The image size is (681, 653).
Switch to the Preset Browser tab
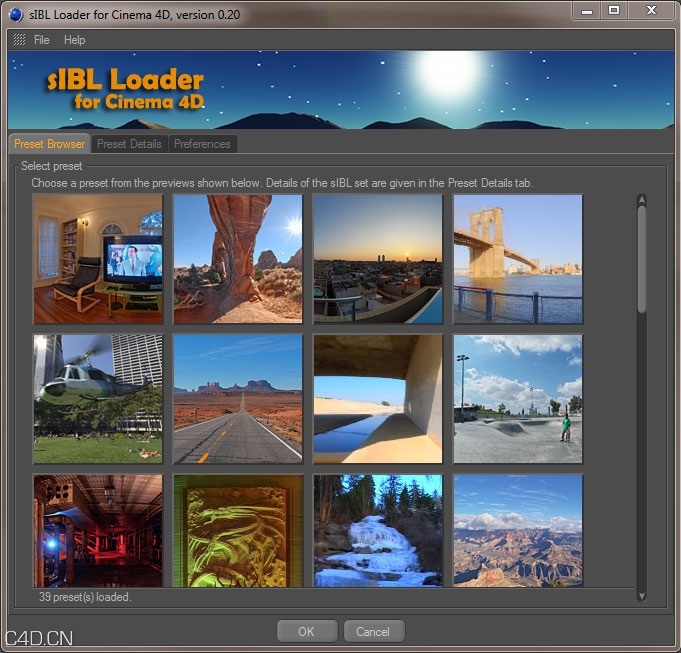click(50, 144)
